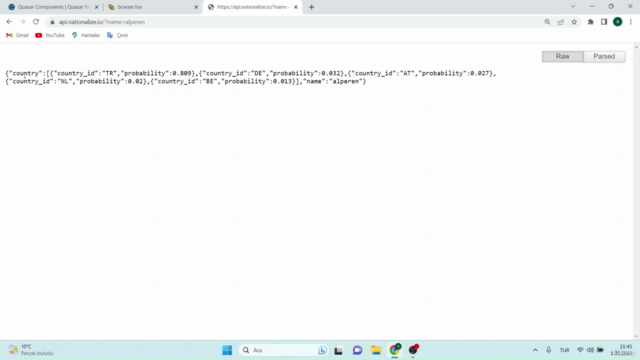The image size is (640, 360).
Task: Open the zoom magnifier icon in address bar
Action: point(547,22)
